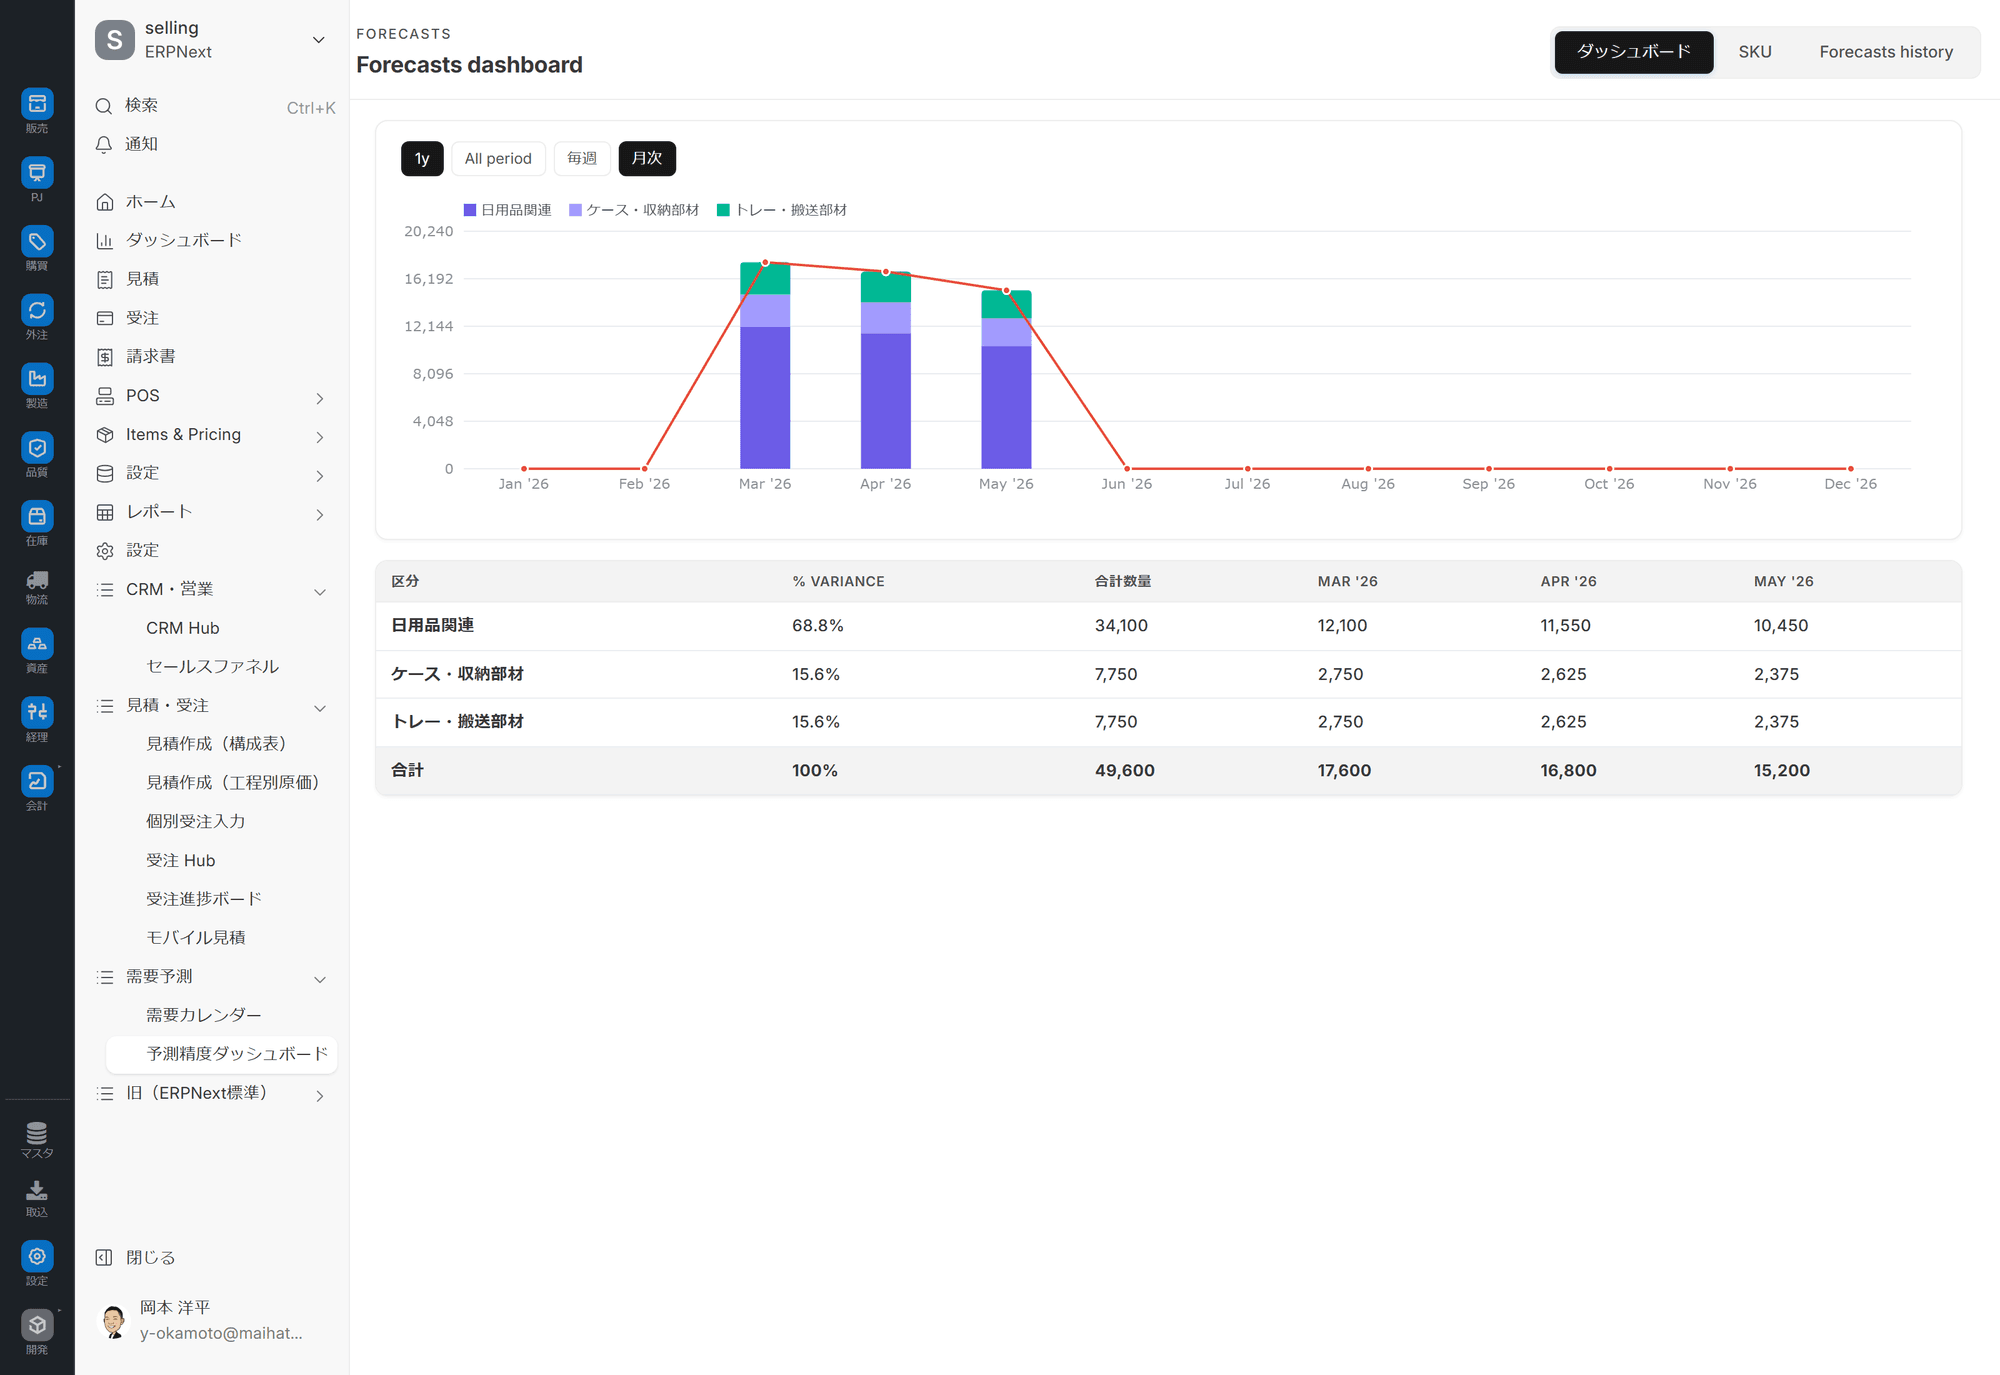Click the 通知 bell icon
The width and height of the screenshot is (2000, 1375).
pos(104,145)
